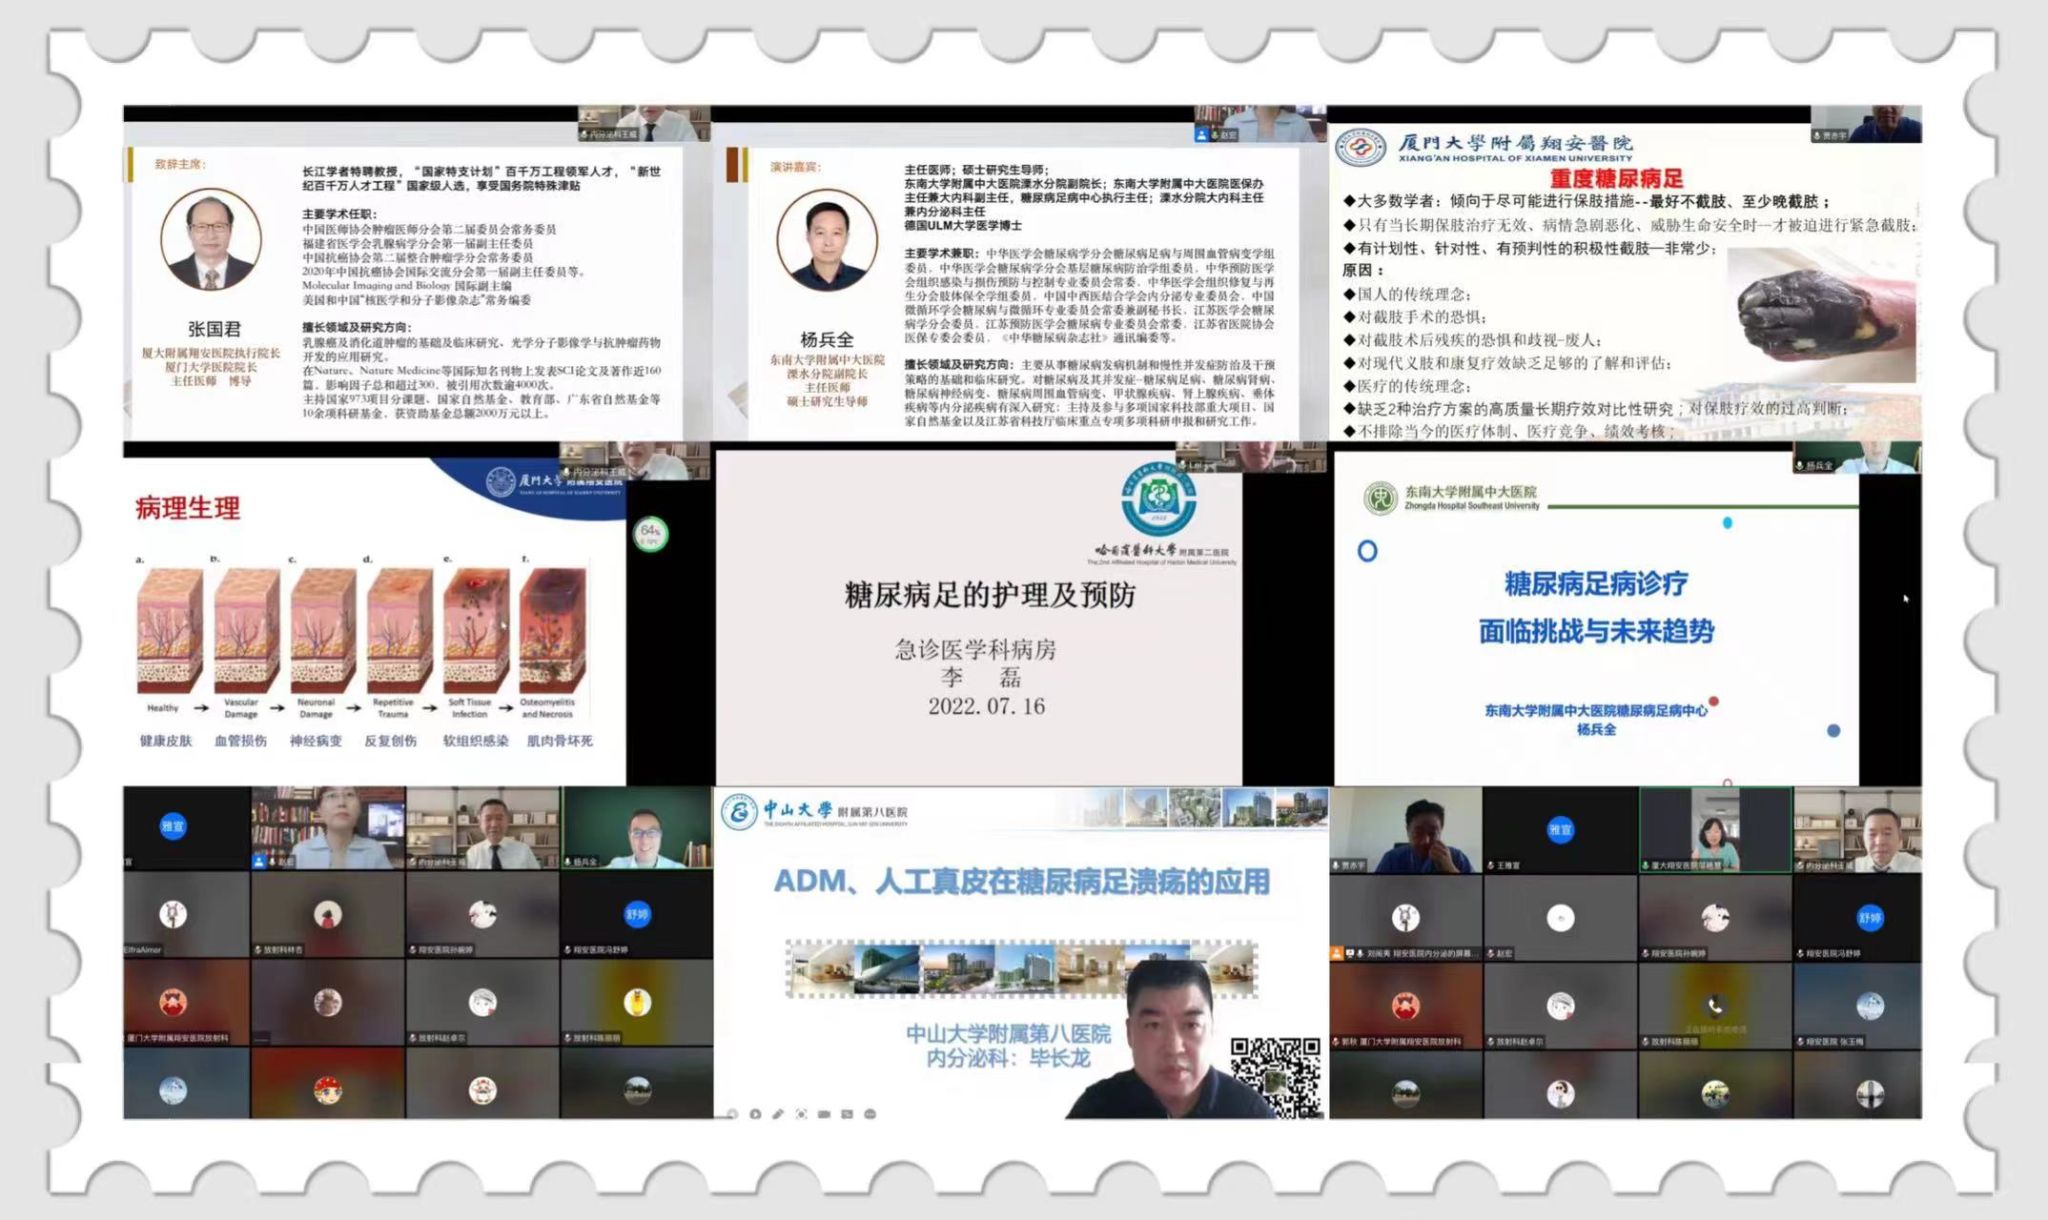
Task: Click orange host icon beside 刘闽秀 name
Action: click(x=1337, y=953)
